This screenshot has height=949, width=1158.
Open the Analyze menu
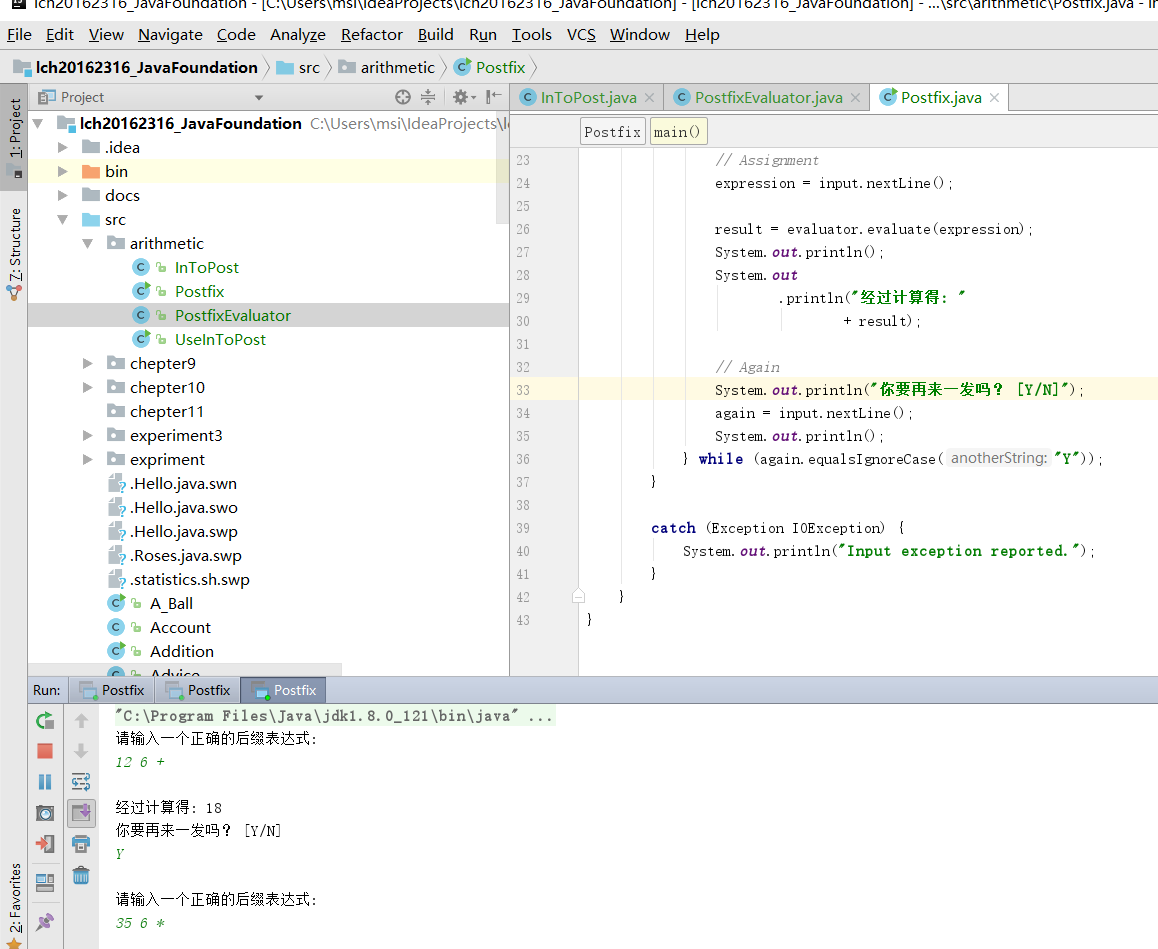click(x=298, y=35)
